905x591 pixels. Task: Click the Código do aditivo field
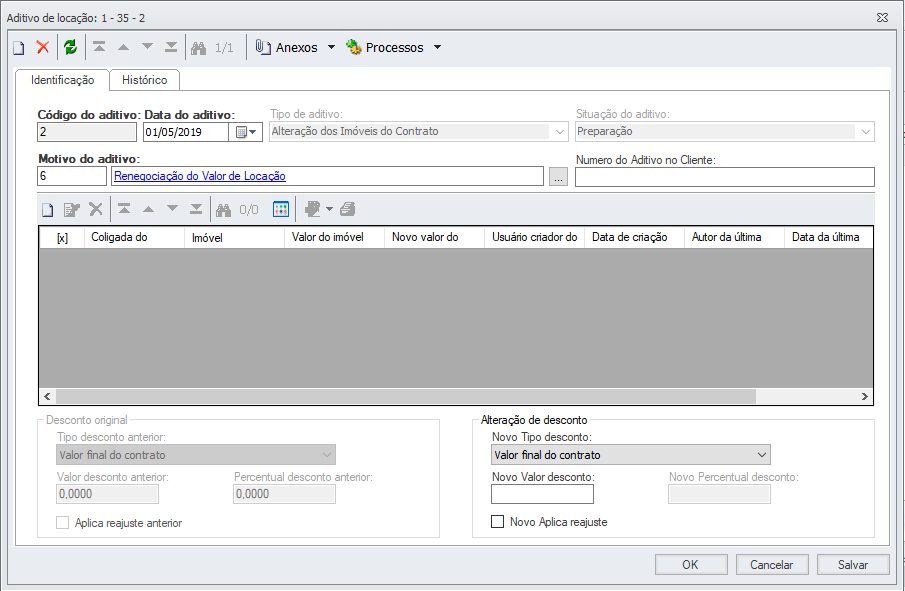coord(87,132)
